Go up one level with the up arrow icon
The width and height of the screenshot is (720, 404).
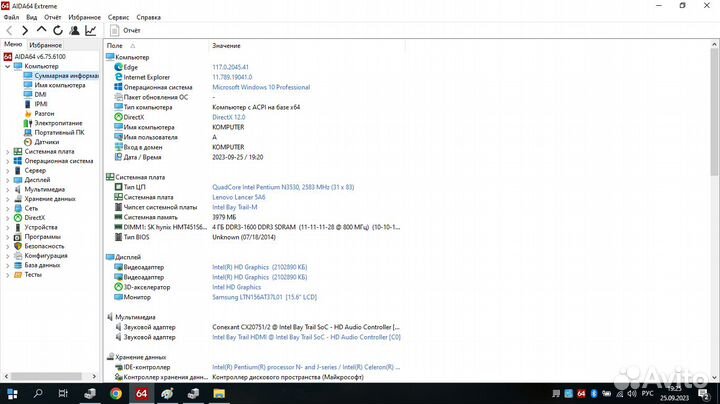[41, 30]
